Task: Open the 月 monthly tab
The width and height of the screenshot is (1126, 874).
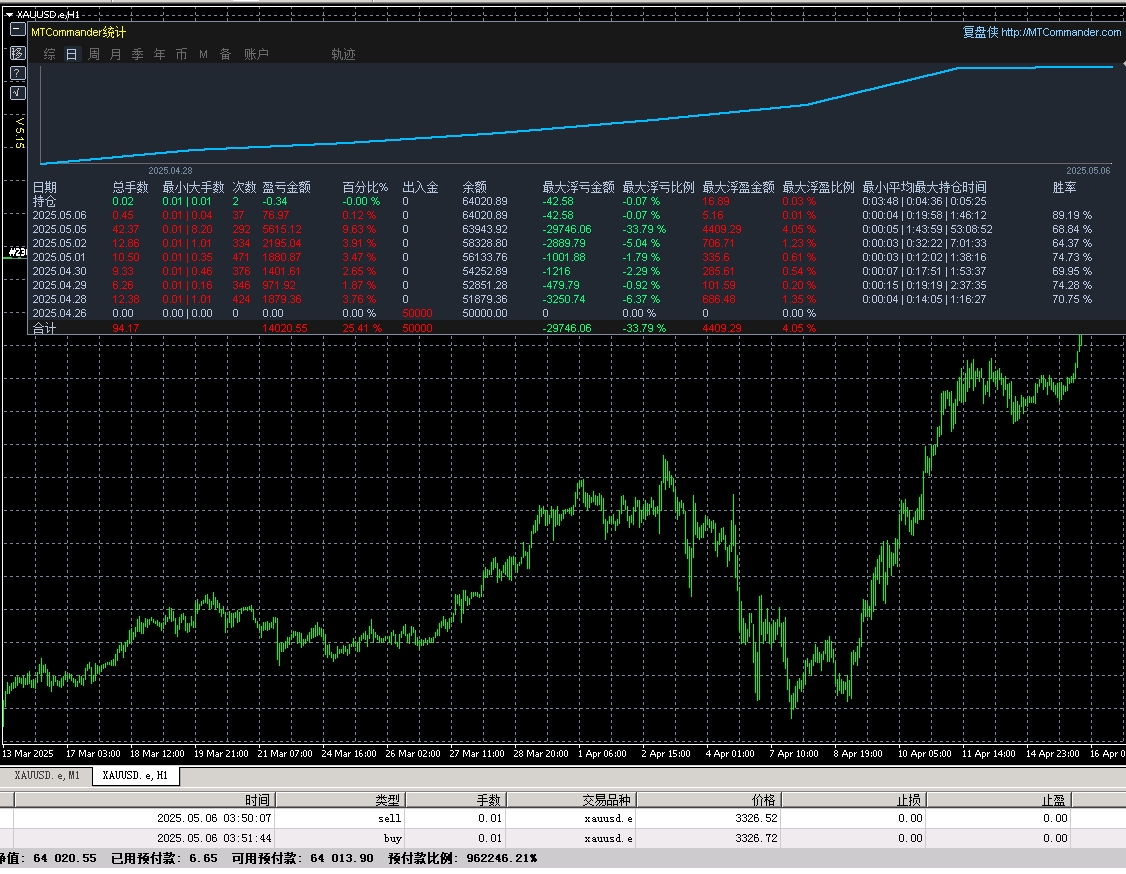Action: click(116, 55)
